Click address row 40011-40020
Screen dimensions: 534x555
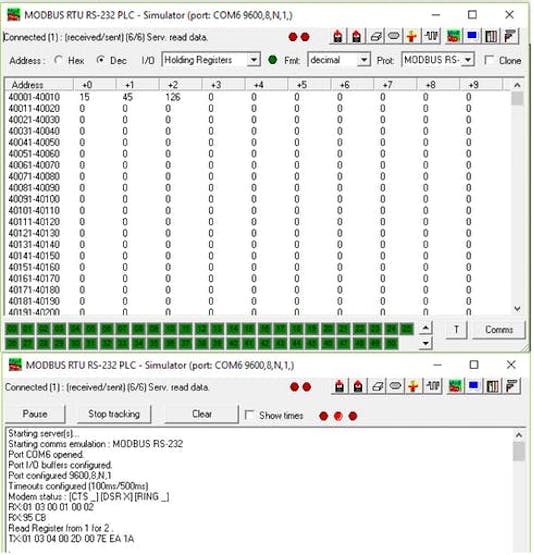34,108
